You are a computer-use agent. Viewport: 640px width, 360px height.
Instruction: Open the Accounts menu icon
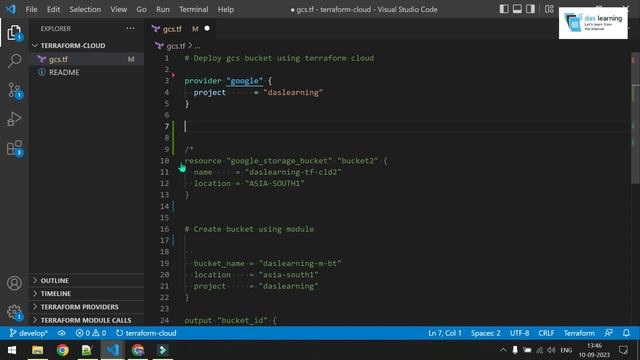point(14,283)
